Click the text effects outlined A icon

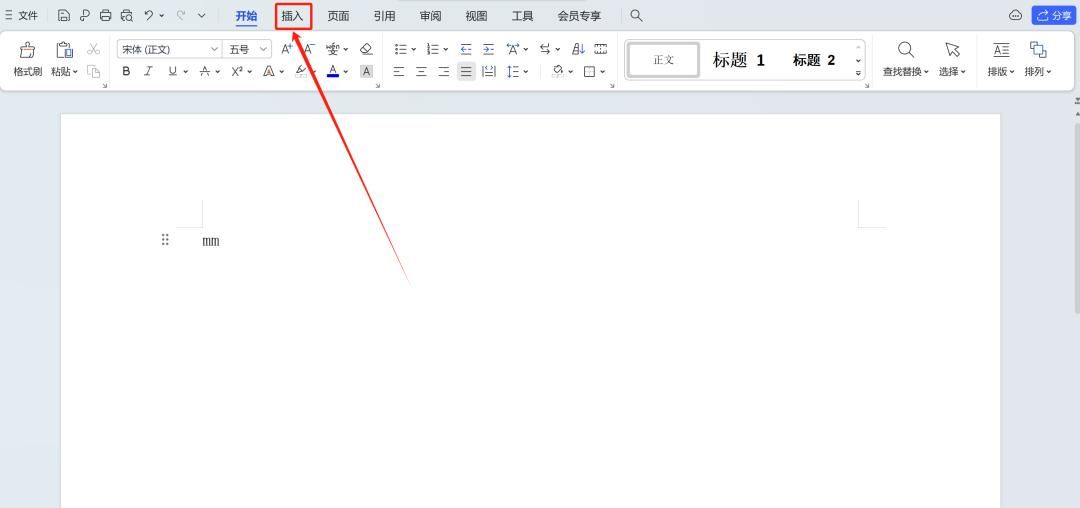click(x=269, y=71)
